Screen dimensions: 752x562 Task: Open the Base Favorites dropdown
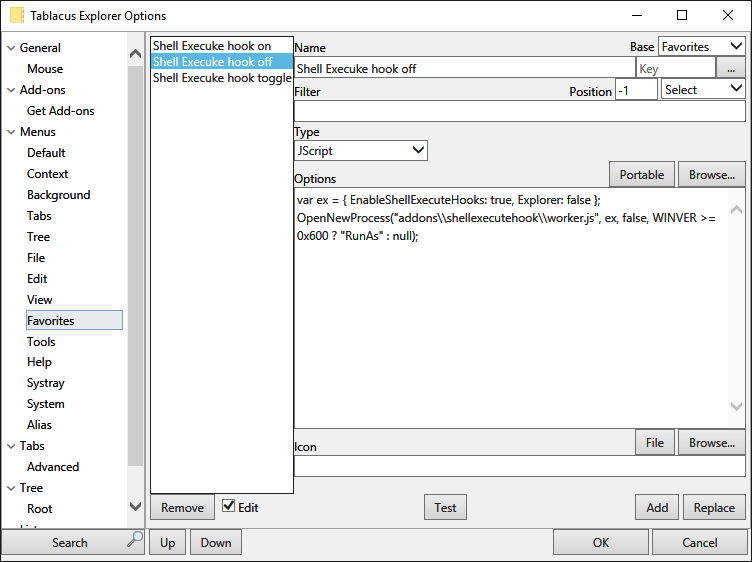(702, 47)
